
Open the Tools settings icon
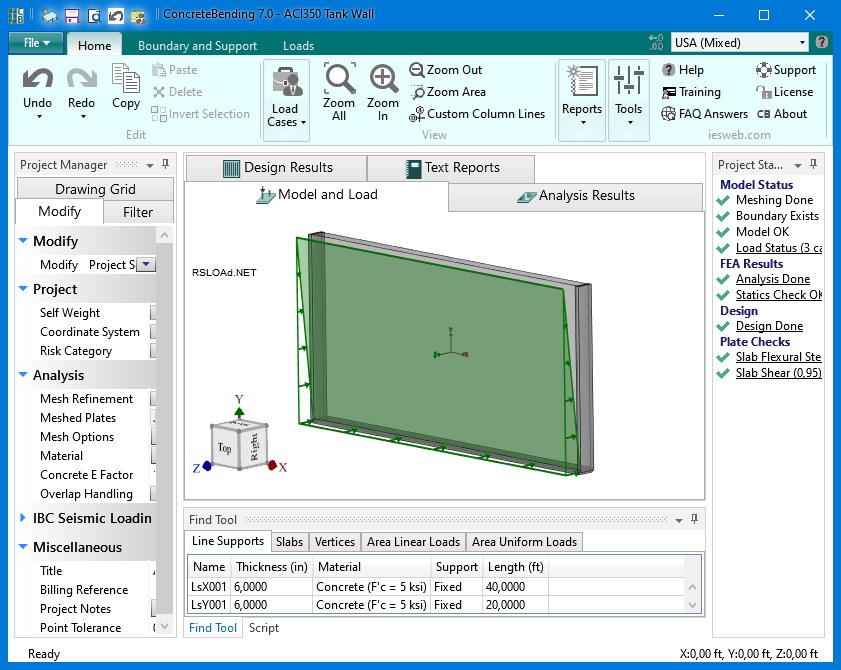click(628, 82)
